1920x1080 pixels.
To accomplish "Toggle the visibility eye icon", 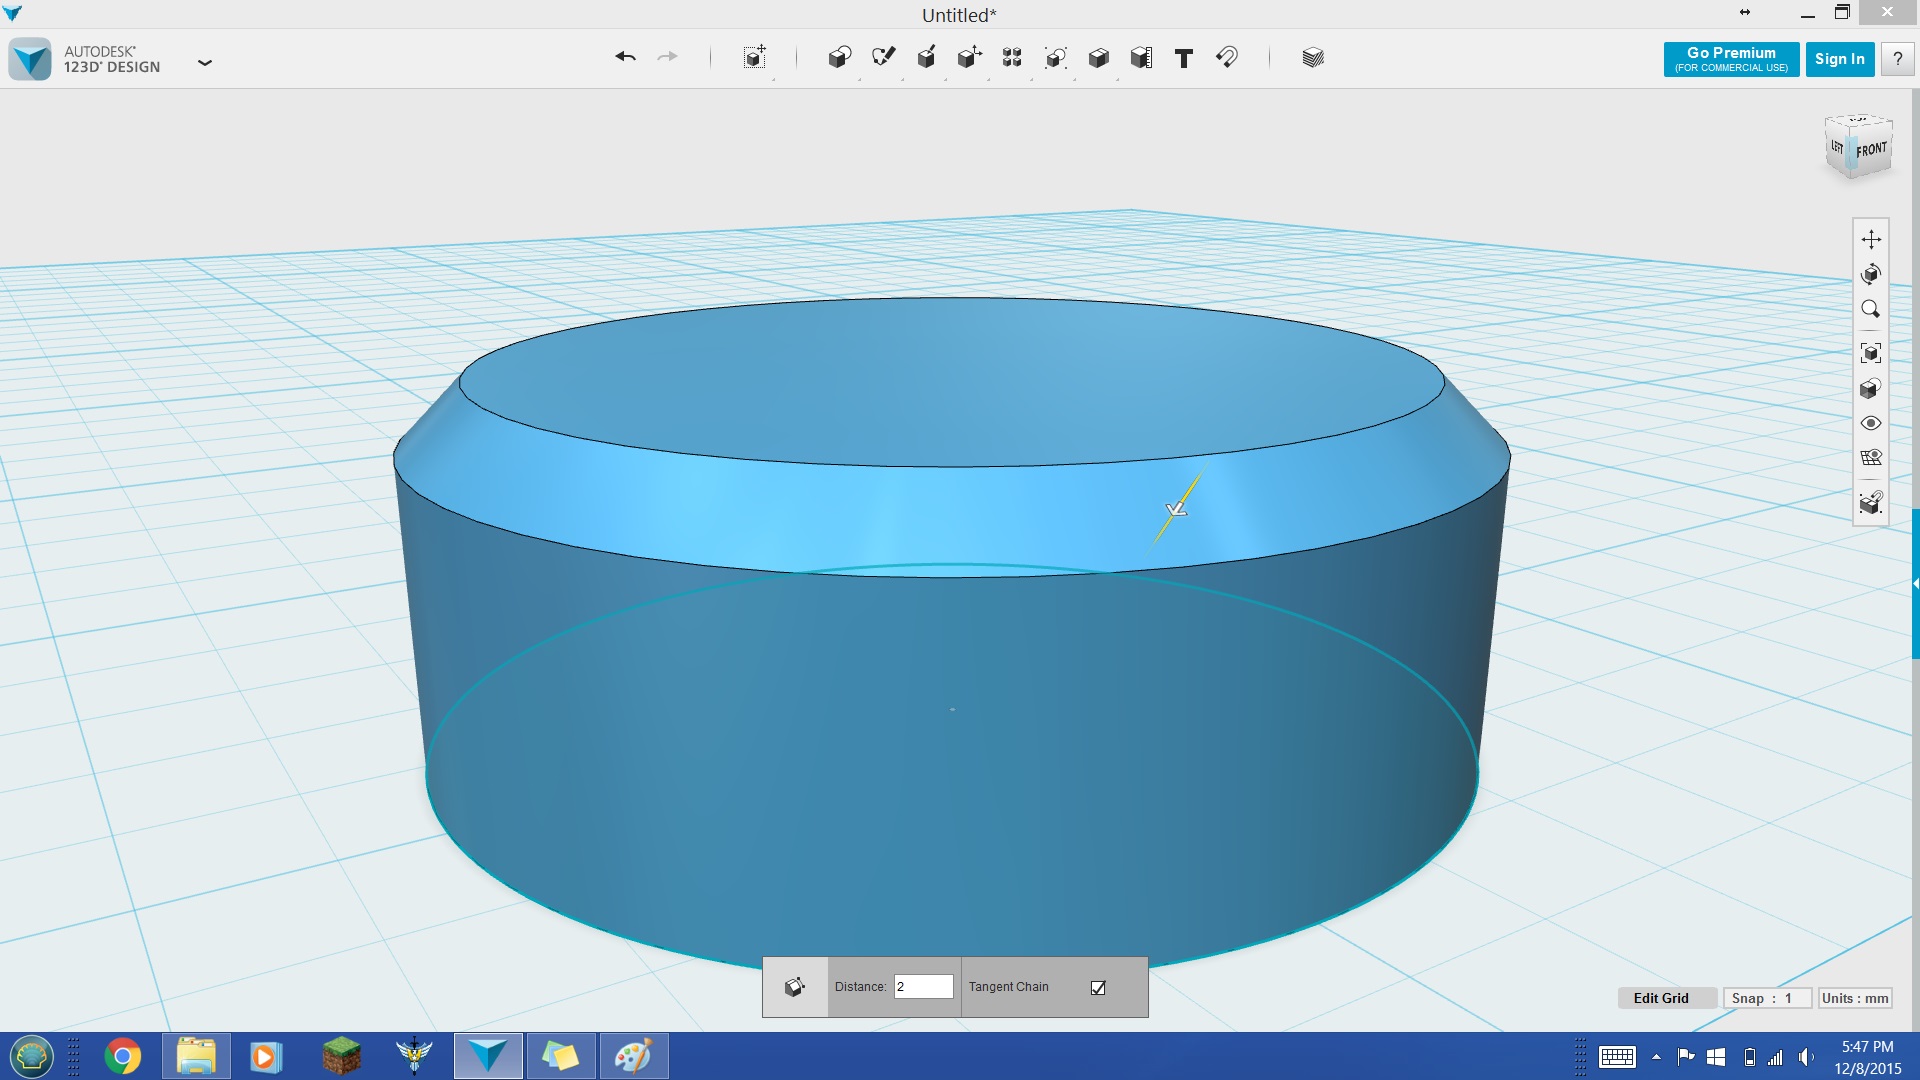I will click(x=1871, y=423).
